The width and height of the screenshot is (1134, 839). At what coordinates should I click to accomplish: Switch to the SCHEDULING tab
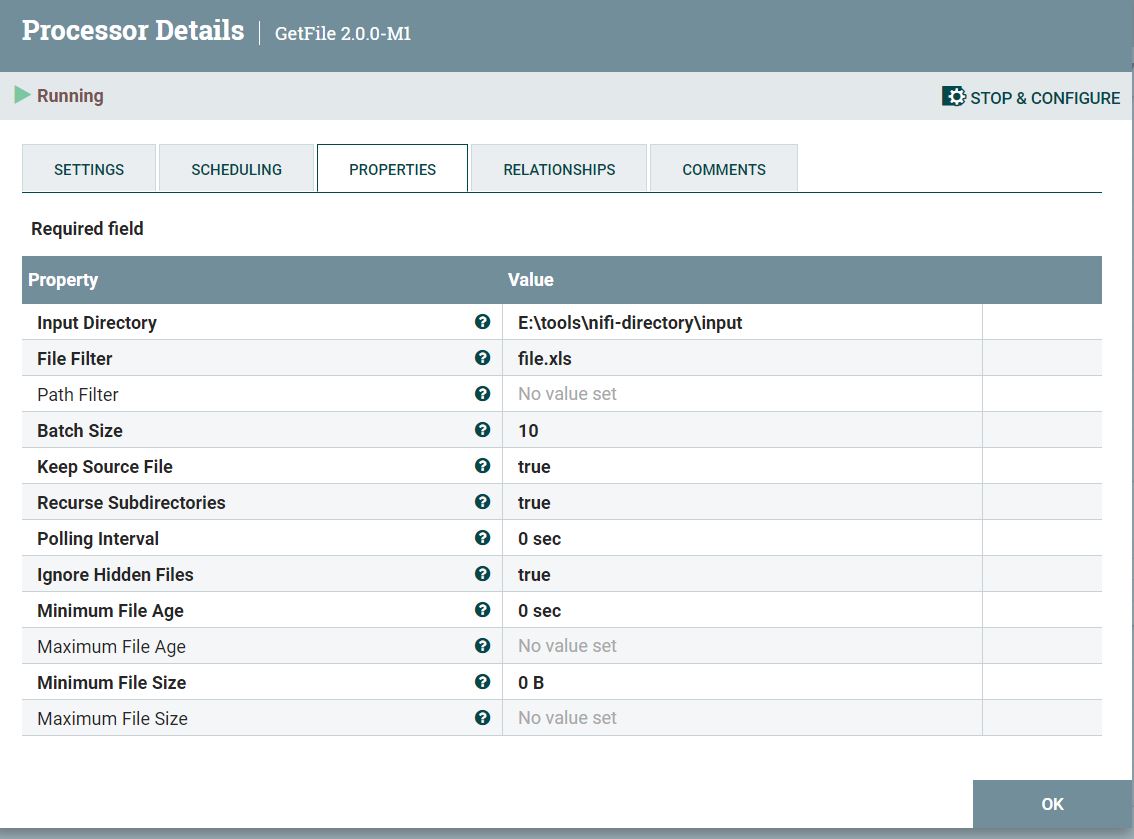[236, 168]
